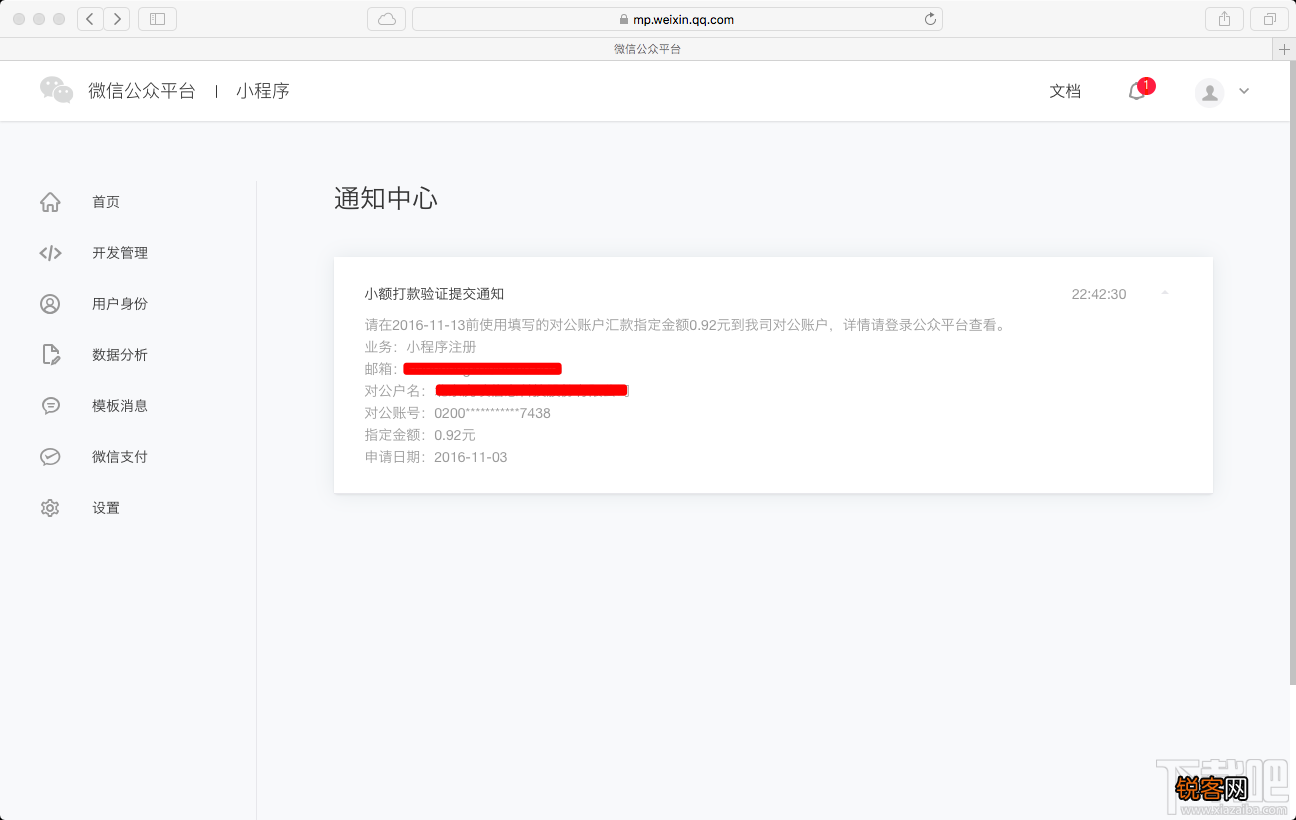The image size is (1296, 820).
Task: Click the user identity person icon
Action: pyautogui.click(x=50, y=304)
